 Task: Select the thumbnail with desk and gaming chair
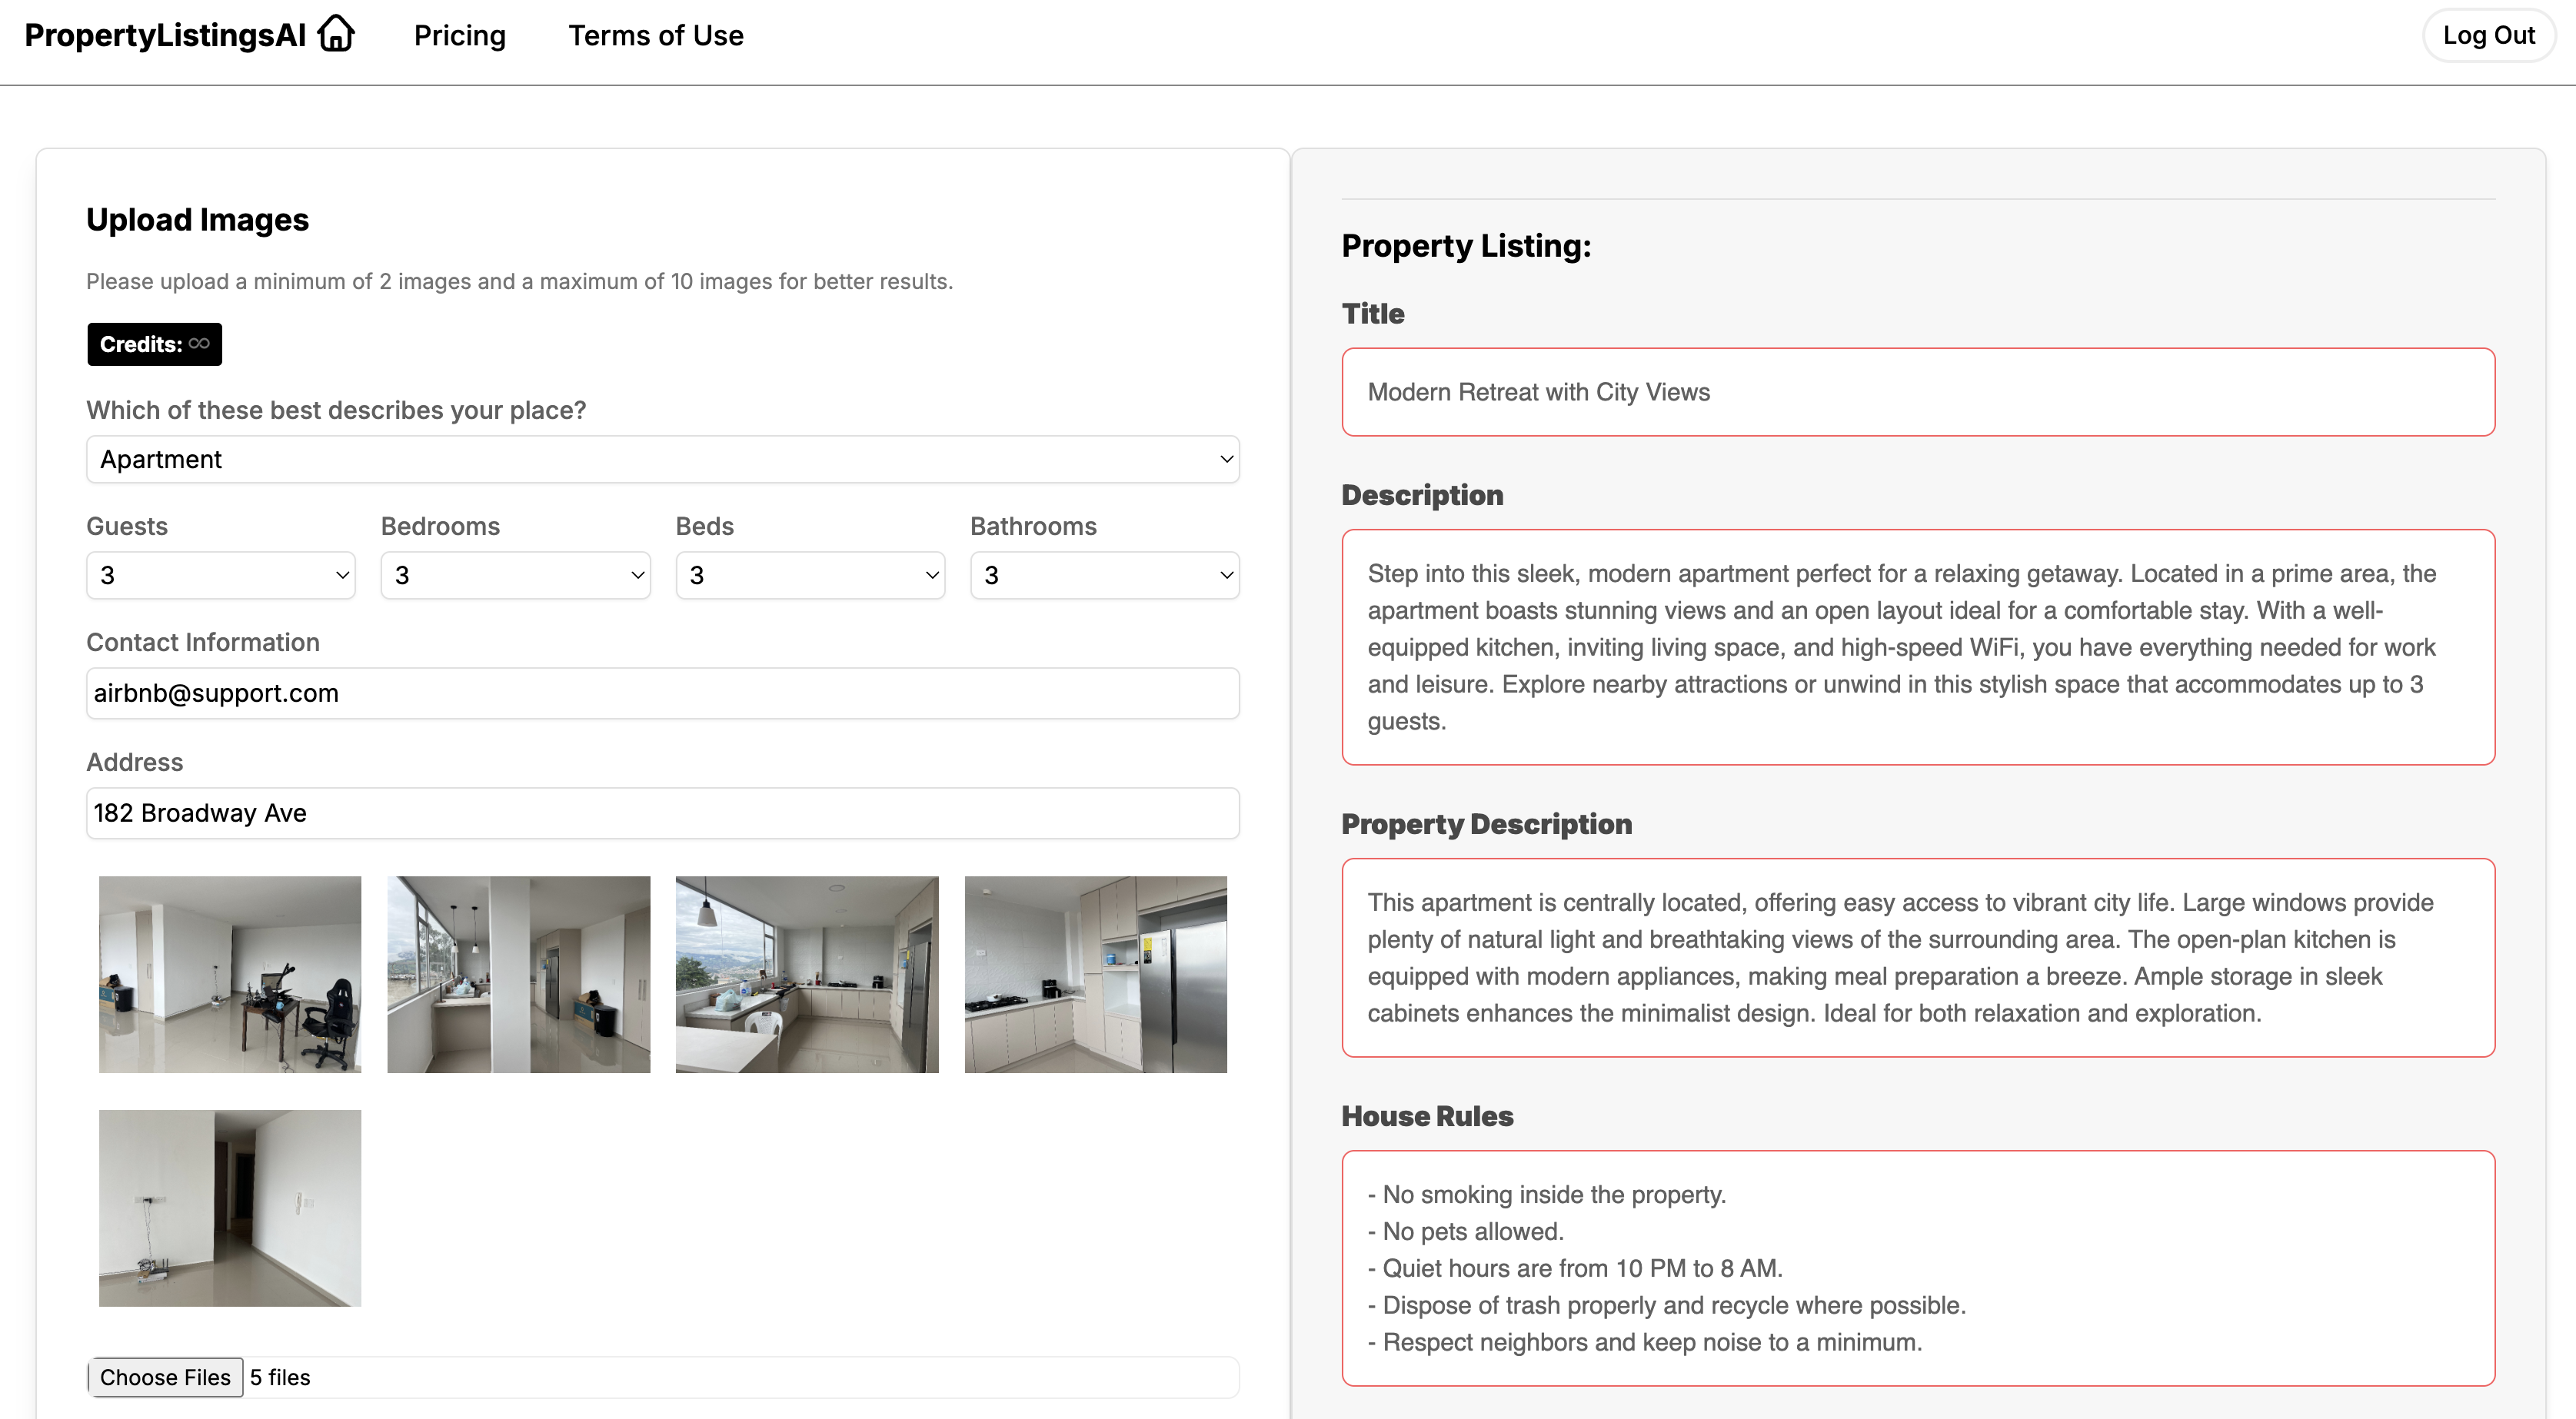230,974
